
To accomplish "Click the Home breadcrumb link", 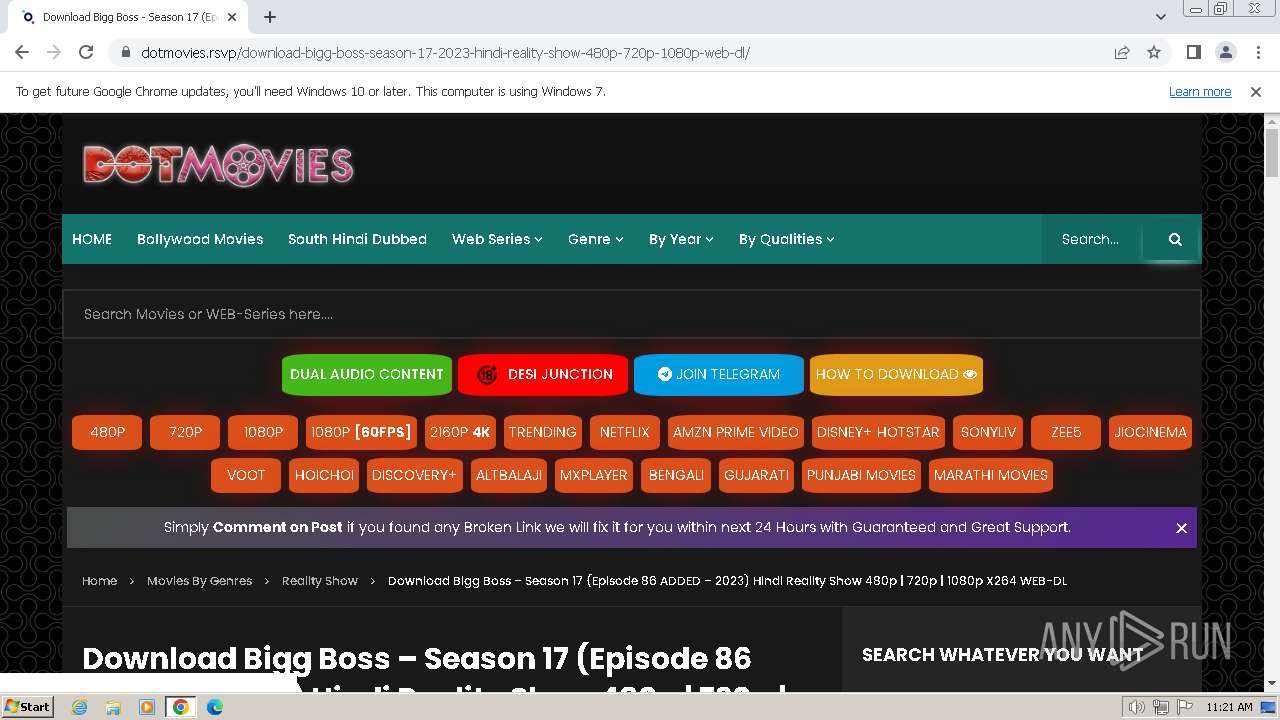I will click(99, 581).
